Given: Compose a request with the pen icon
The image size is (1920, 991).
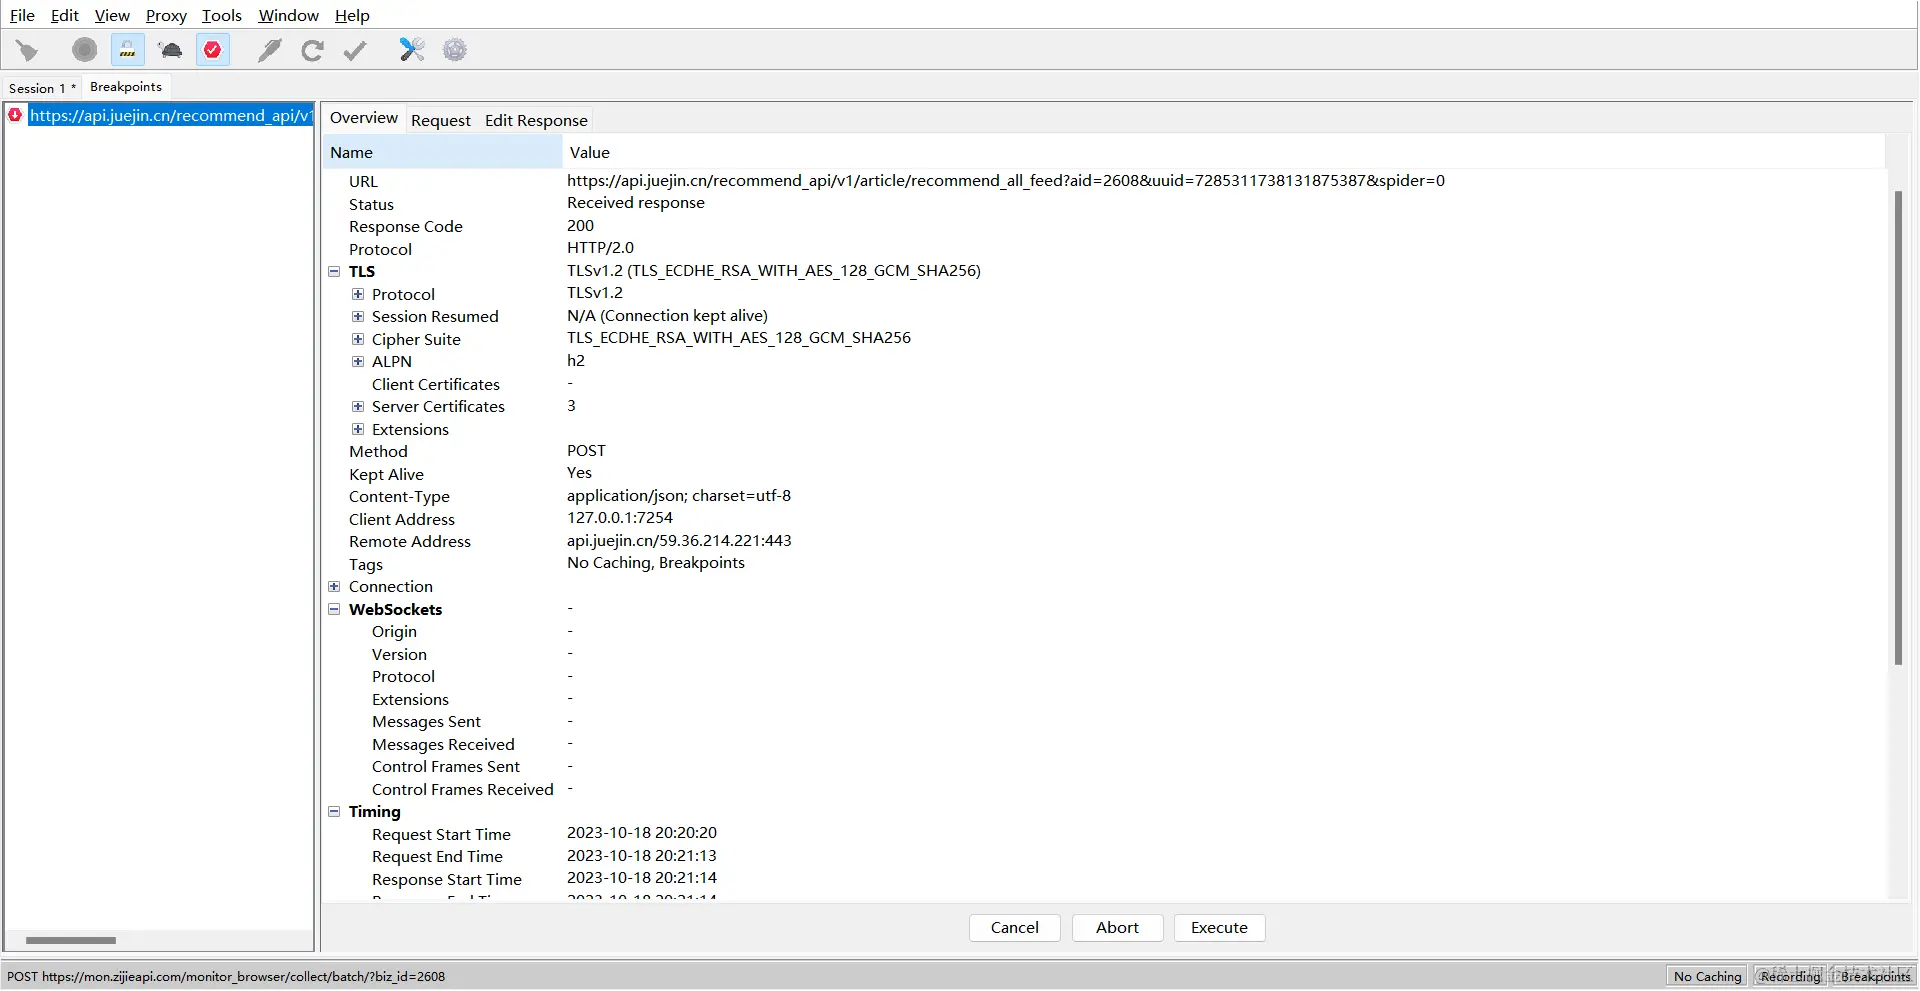Looking at the screenshot, I should click(x=269, y=50).
